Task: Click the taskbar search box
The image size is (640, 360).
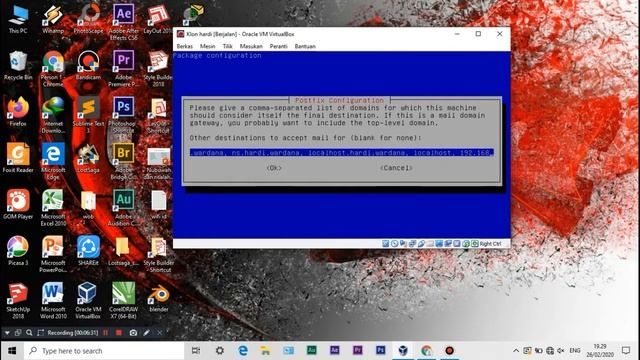Action: tap(104, 351)
